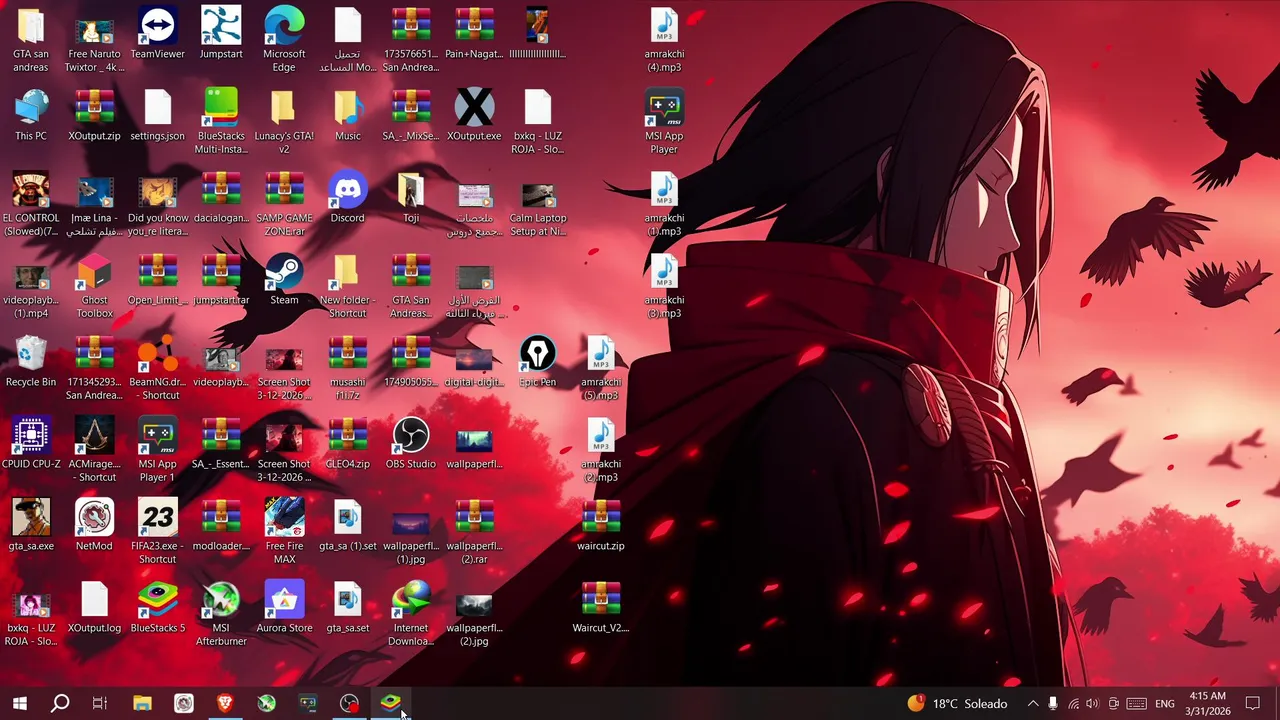Switch to OBS Studio taskbar button

(349, 703)
